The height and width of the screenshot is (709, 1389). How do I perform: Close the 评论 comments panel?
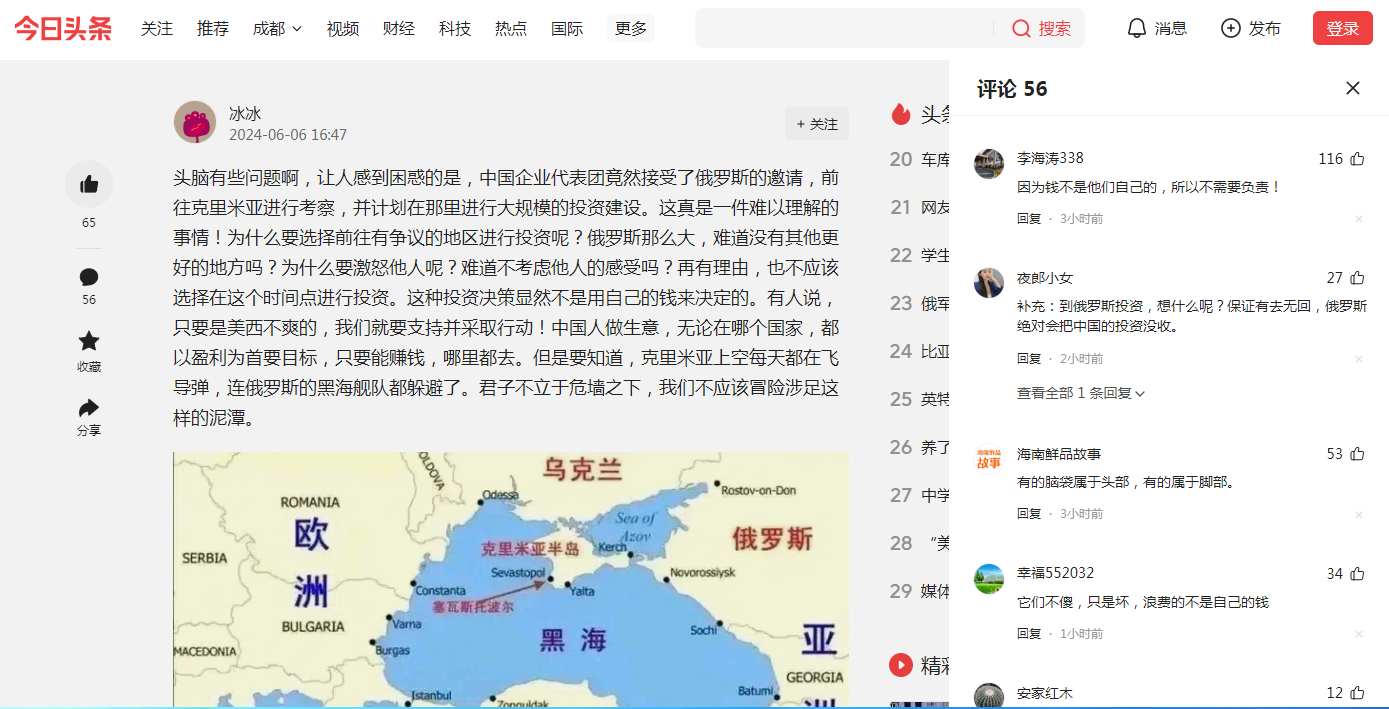pyautogui.click(x=1353, y=88)
